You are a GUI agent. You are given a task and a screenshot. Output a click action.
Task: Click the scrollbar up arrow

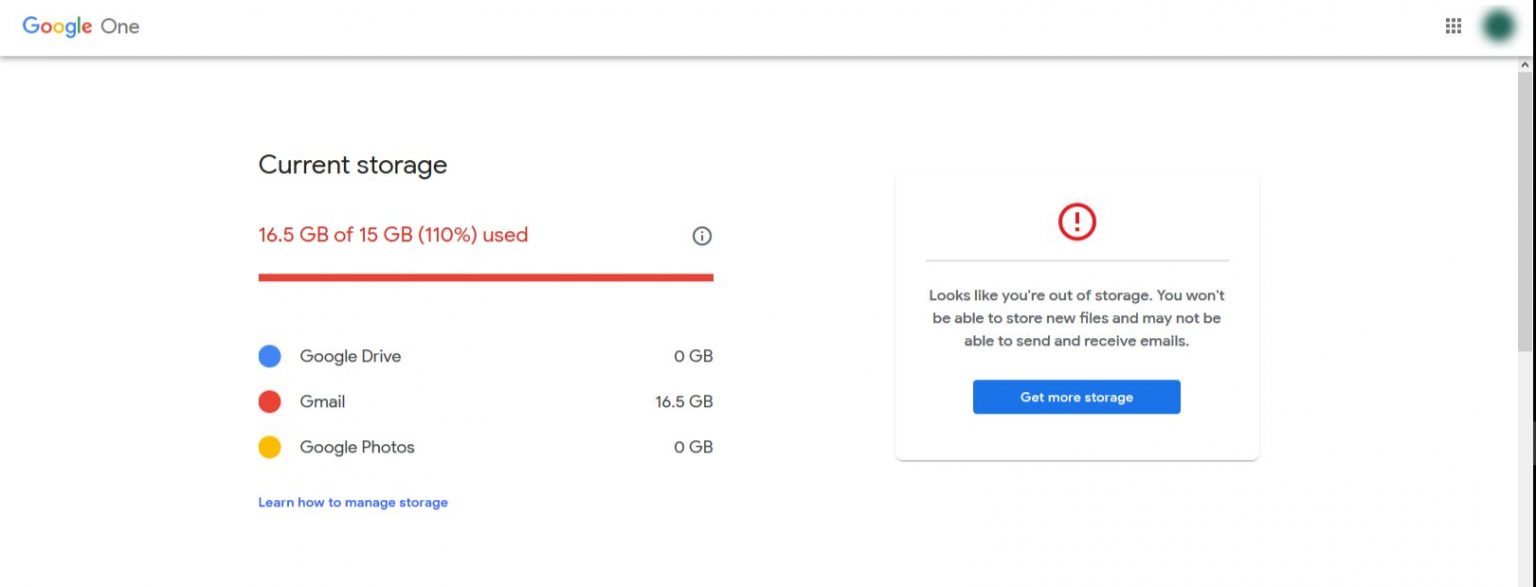(1525, 64)
